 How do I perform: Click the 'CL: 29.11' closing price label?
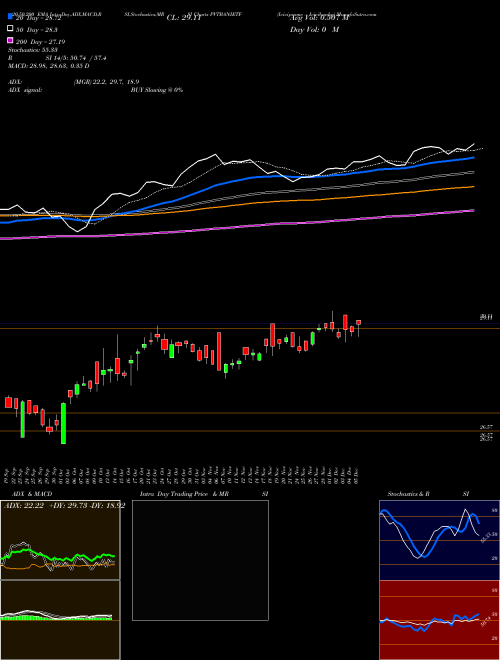pos(184,18)
